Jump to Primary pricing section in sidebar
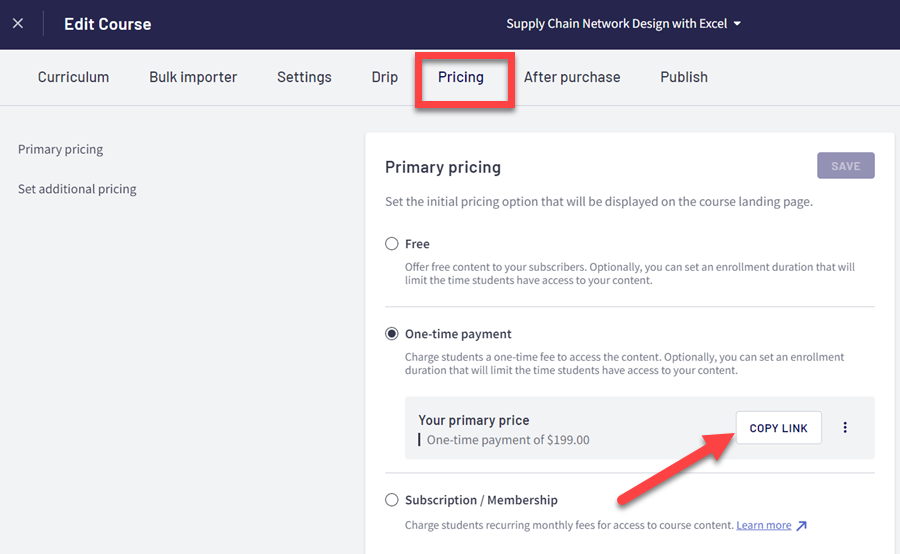 point(60,149)
